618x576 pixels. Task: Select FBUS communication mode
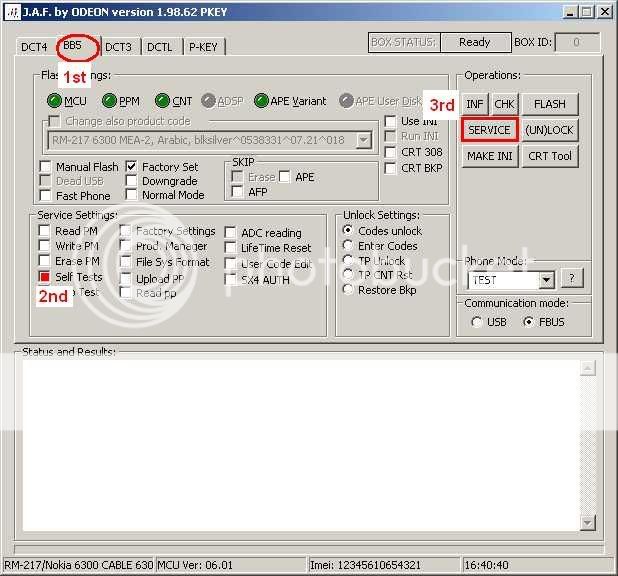(528, 322)
